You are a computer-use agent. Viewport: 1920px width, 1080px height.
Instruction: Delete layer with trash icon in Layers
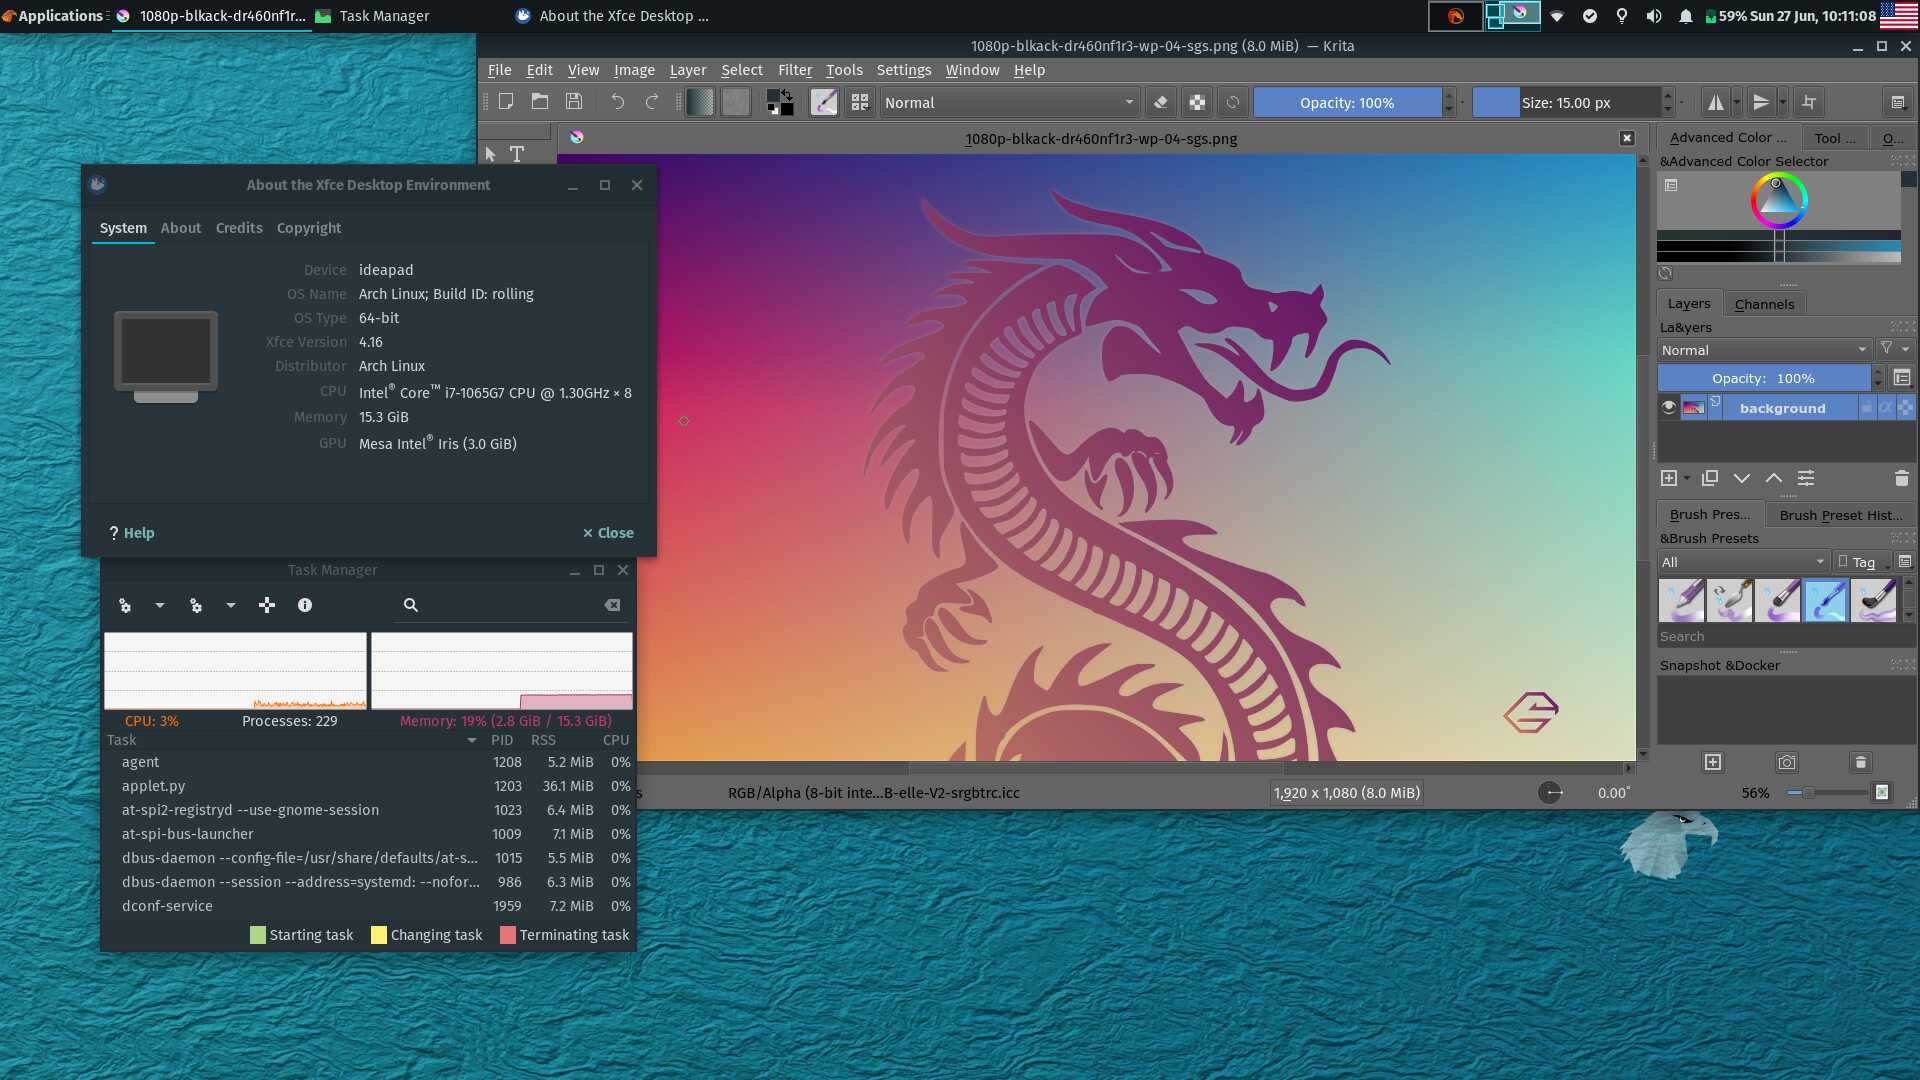click(x=1901, y=479)
